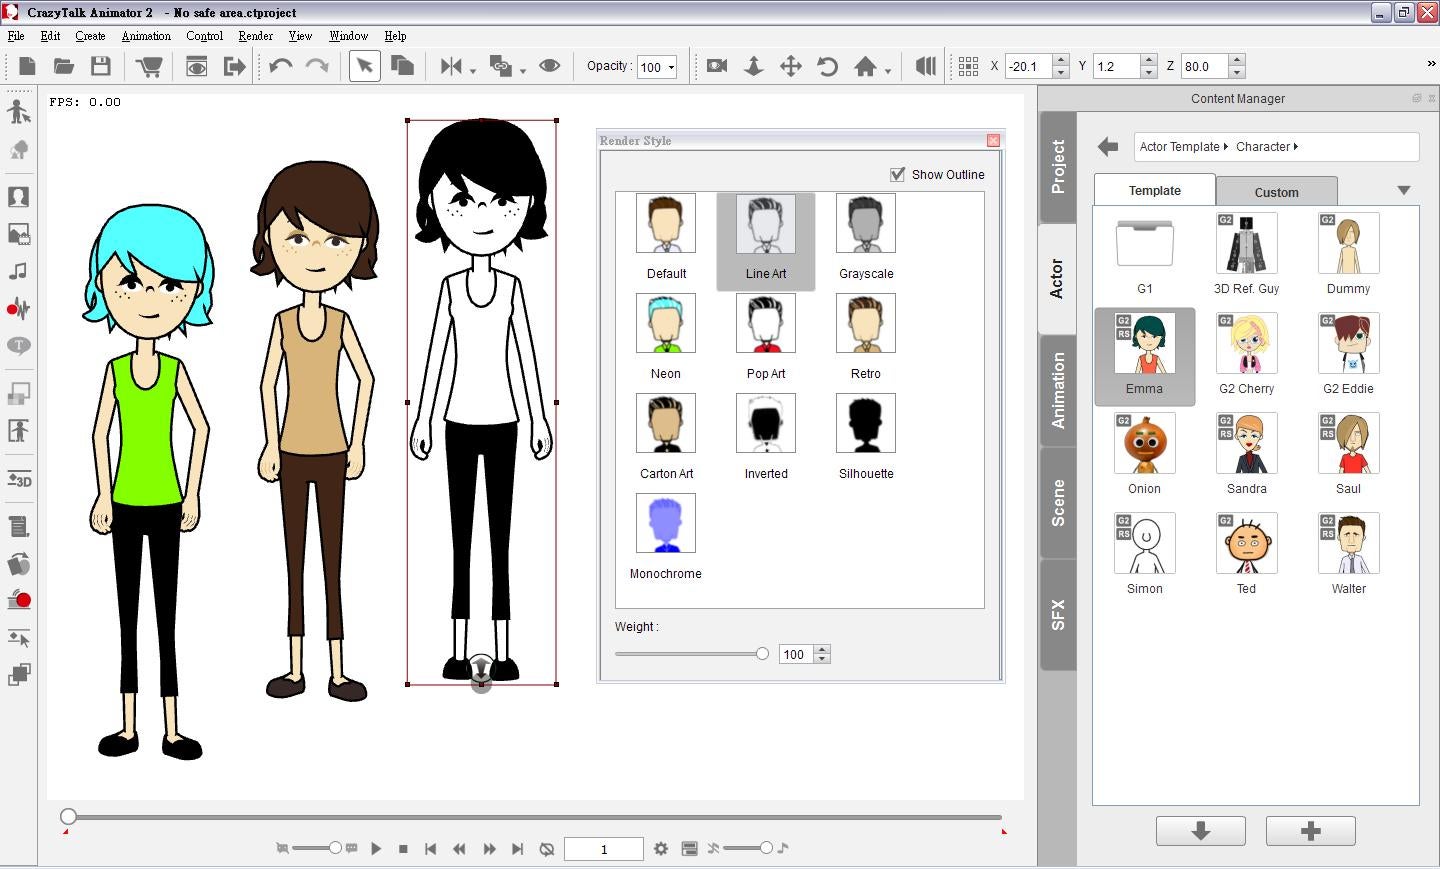This screenshot has height=869, width=1440.
Task: Uncheck the Show Outline checkbox
Action: coord(897,174)
